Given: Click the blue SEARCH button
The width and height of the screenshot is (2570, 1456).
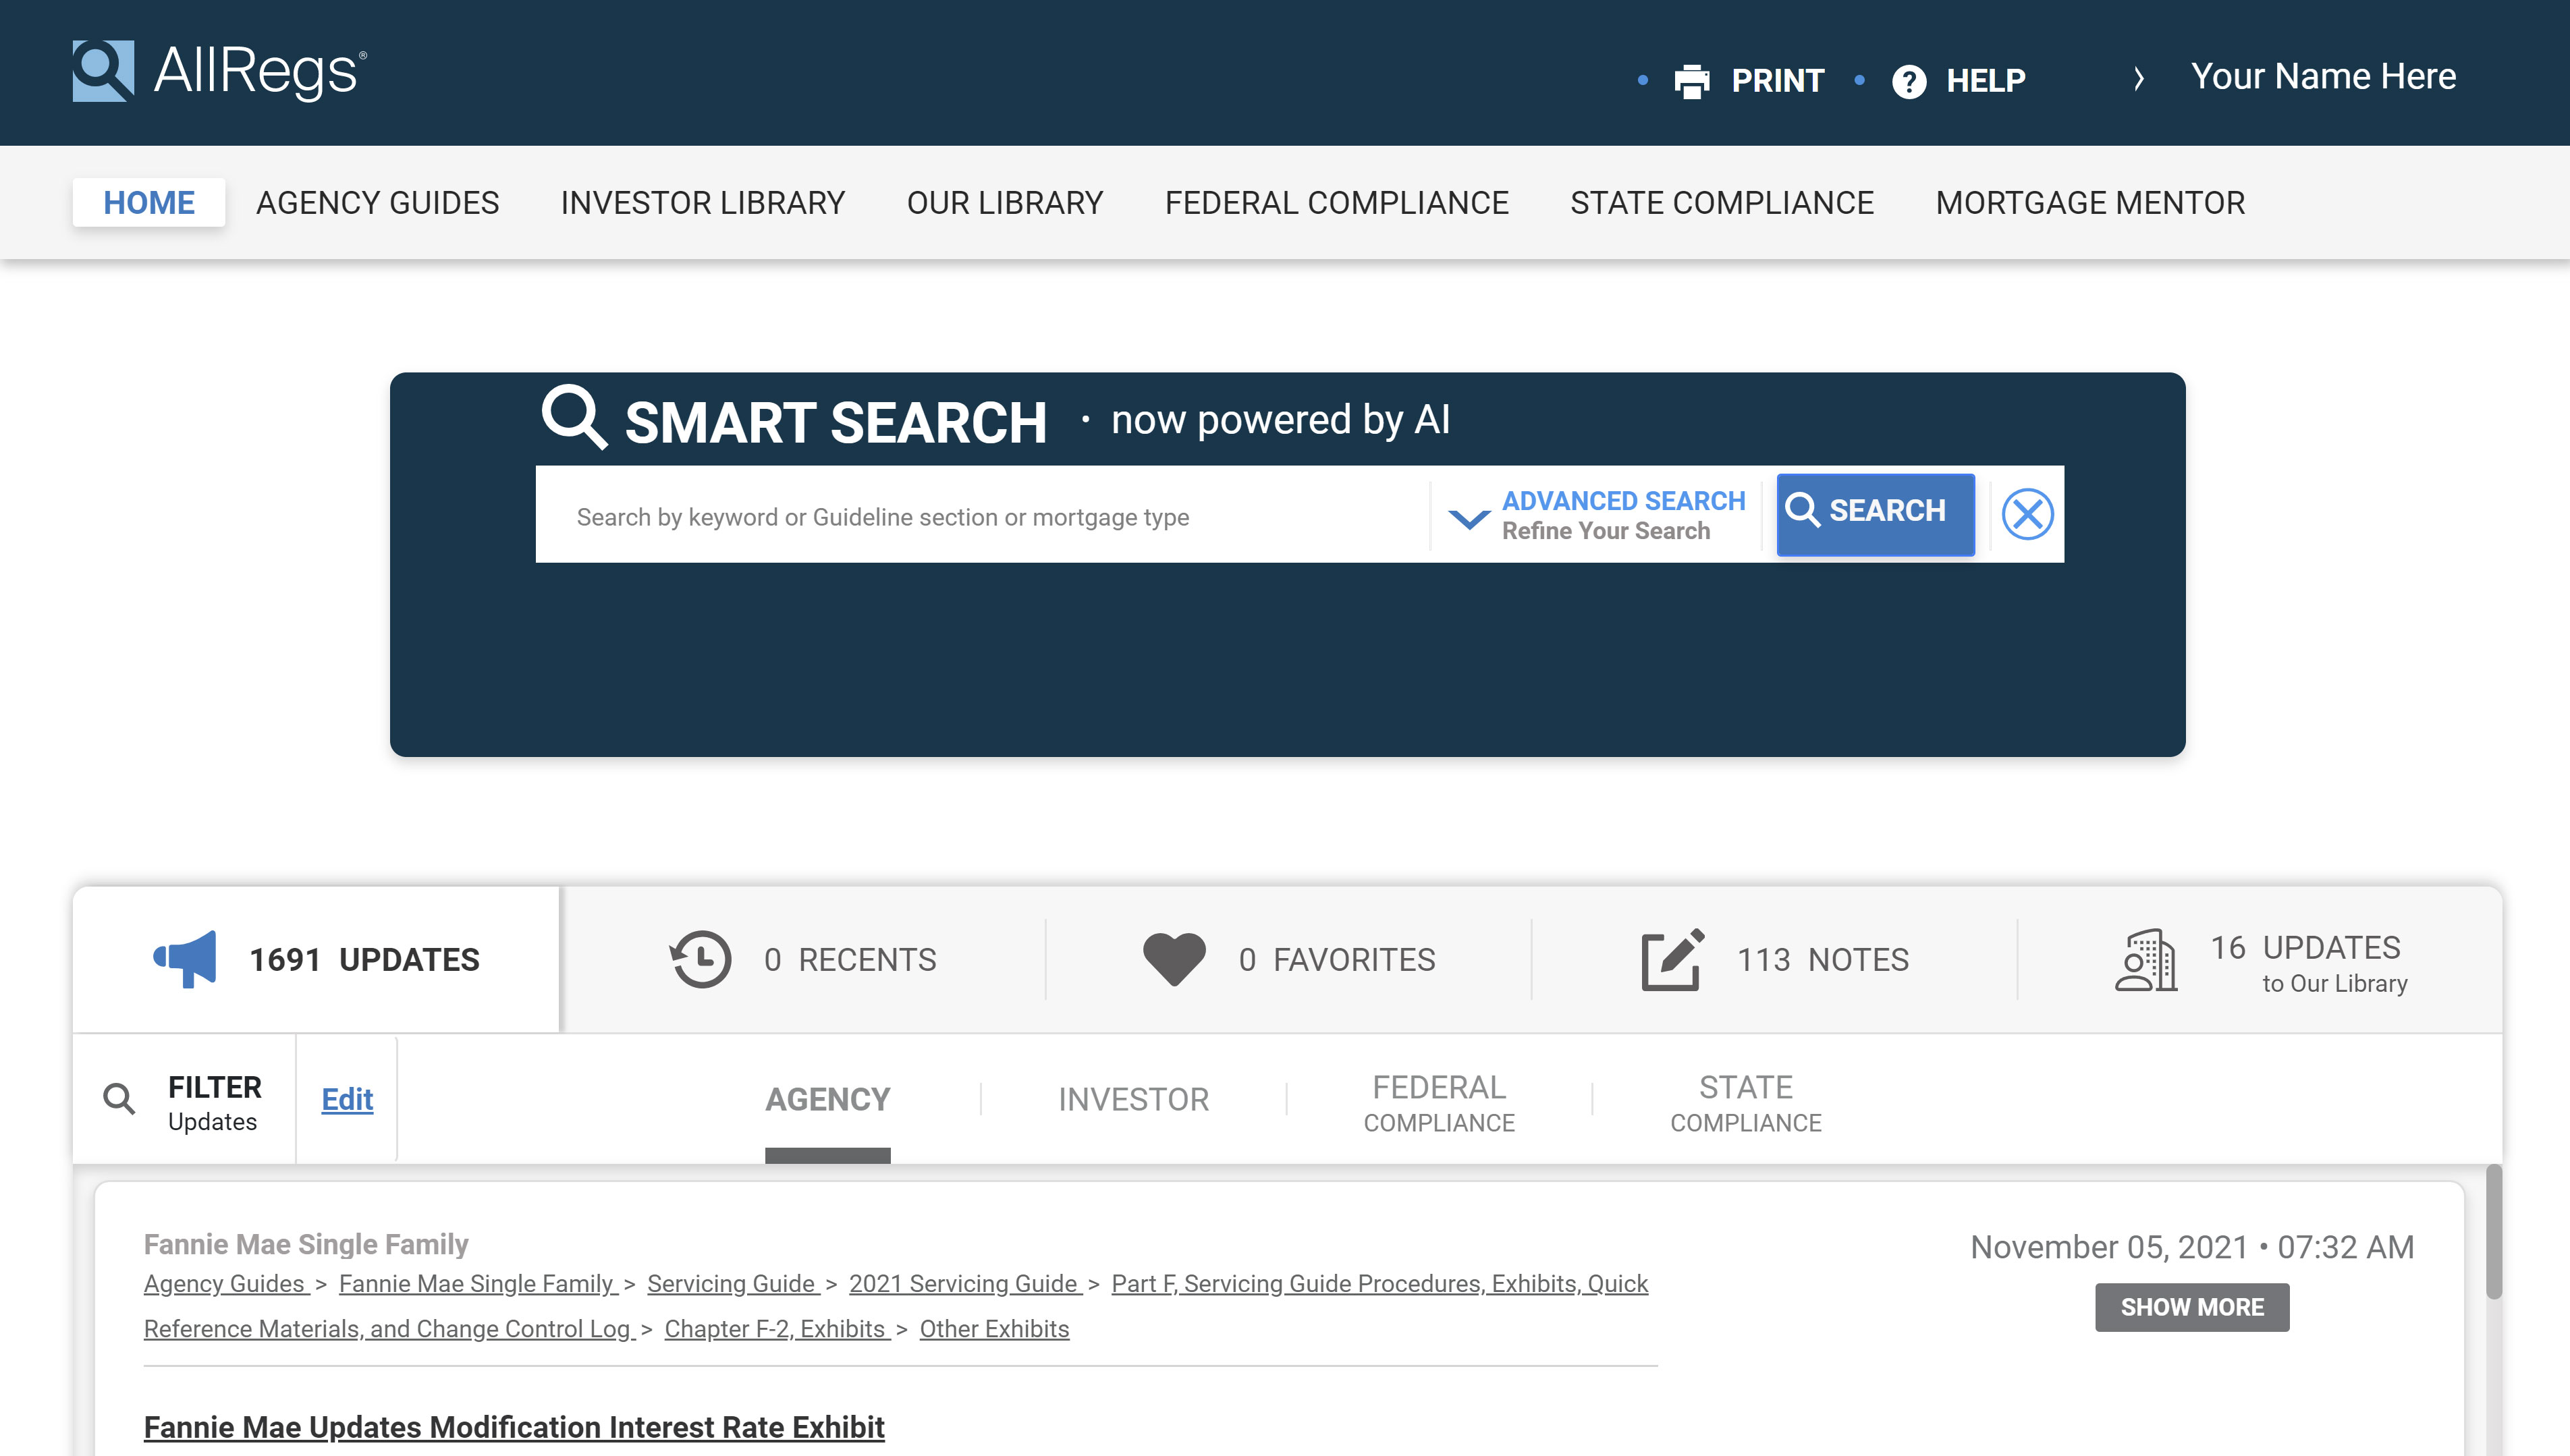Looking at the screenshot, I should pyautogui.click(x=1875, y=514).
